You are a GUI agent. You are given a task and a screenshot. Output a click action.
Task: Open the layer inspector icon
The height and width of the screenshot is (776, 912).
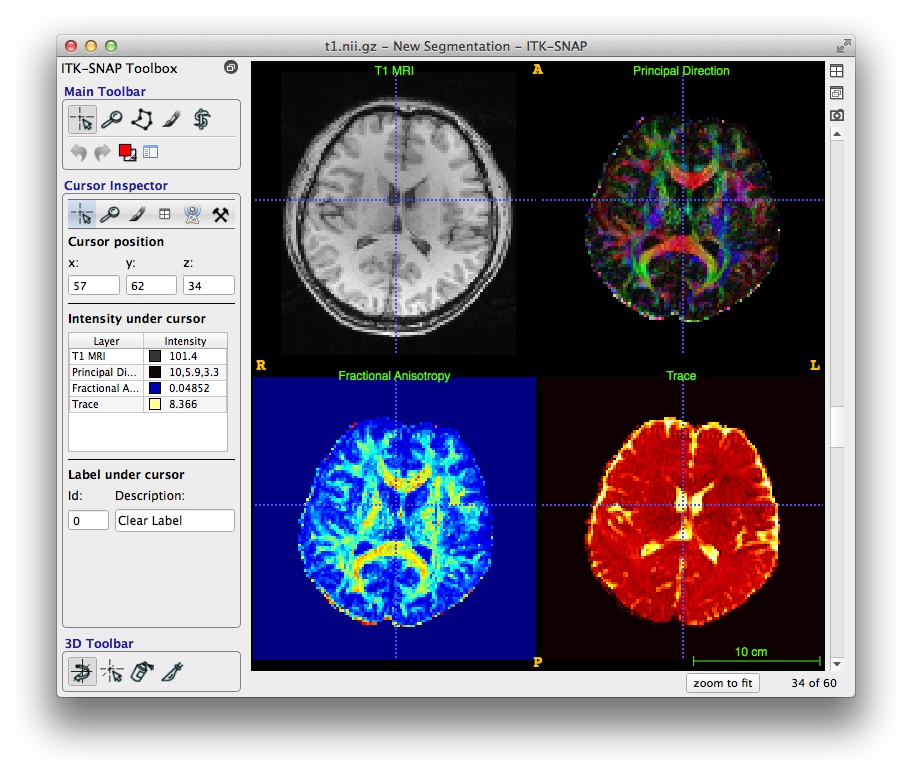[x=151, y=152]
